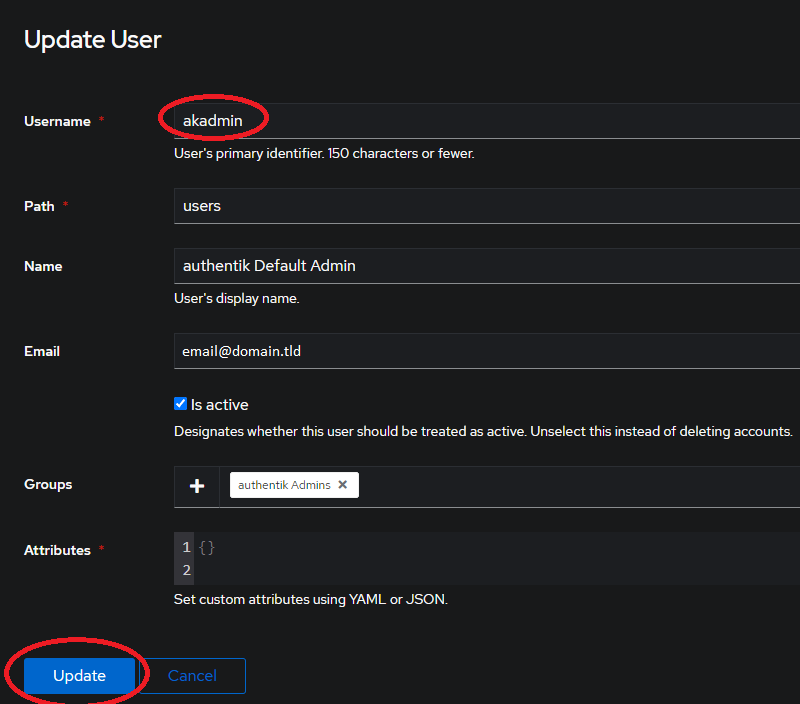Click the Groups field label

(x=48, y=484)
